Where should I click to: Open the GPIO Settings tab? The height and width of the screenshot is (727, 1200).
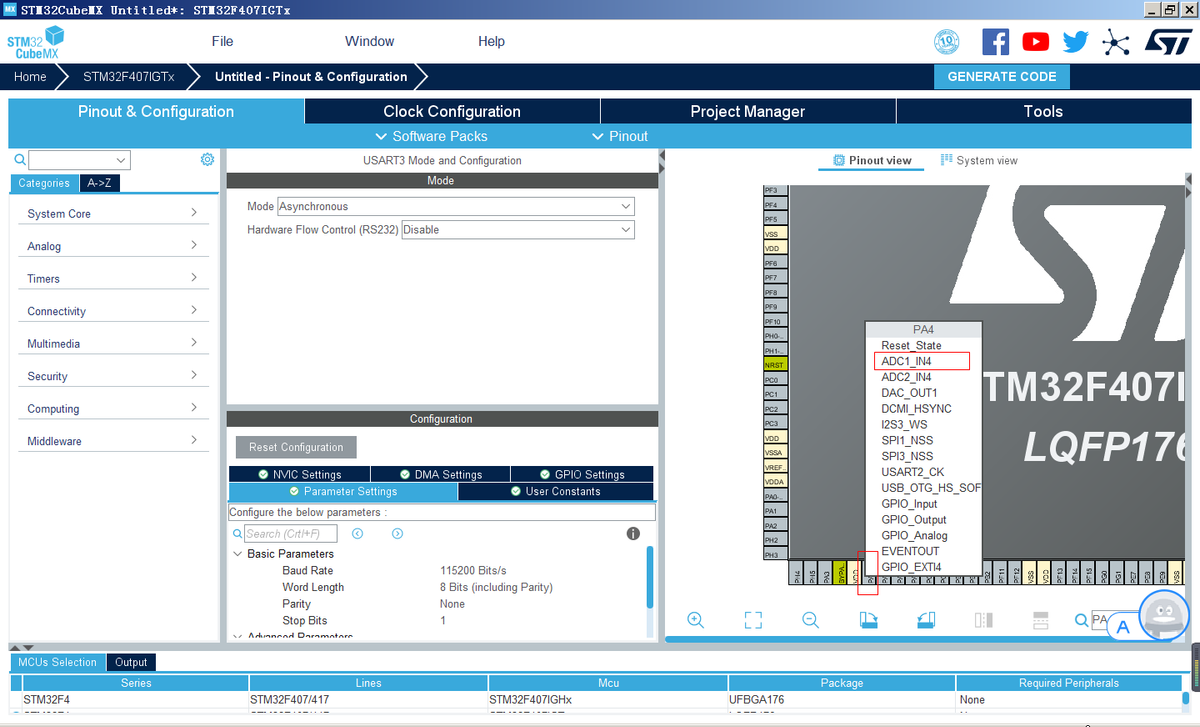click(582, 474)
